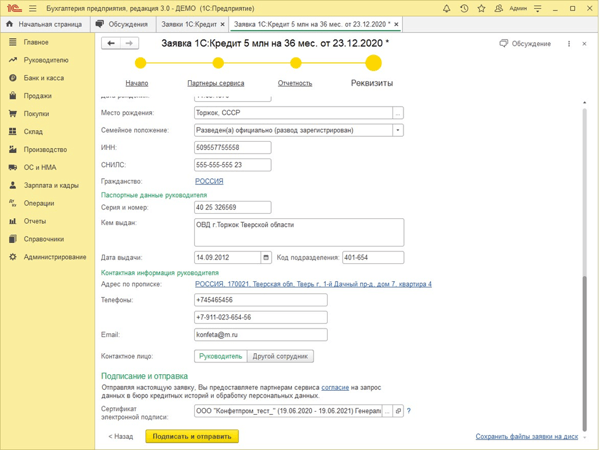Open the calendar picker for Дата выдачи
Image resolution: width=600 pixels, height=450 pixels.
click(266, 258)
